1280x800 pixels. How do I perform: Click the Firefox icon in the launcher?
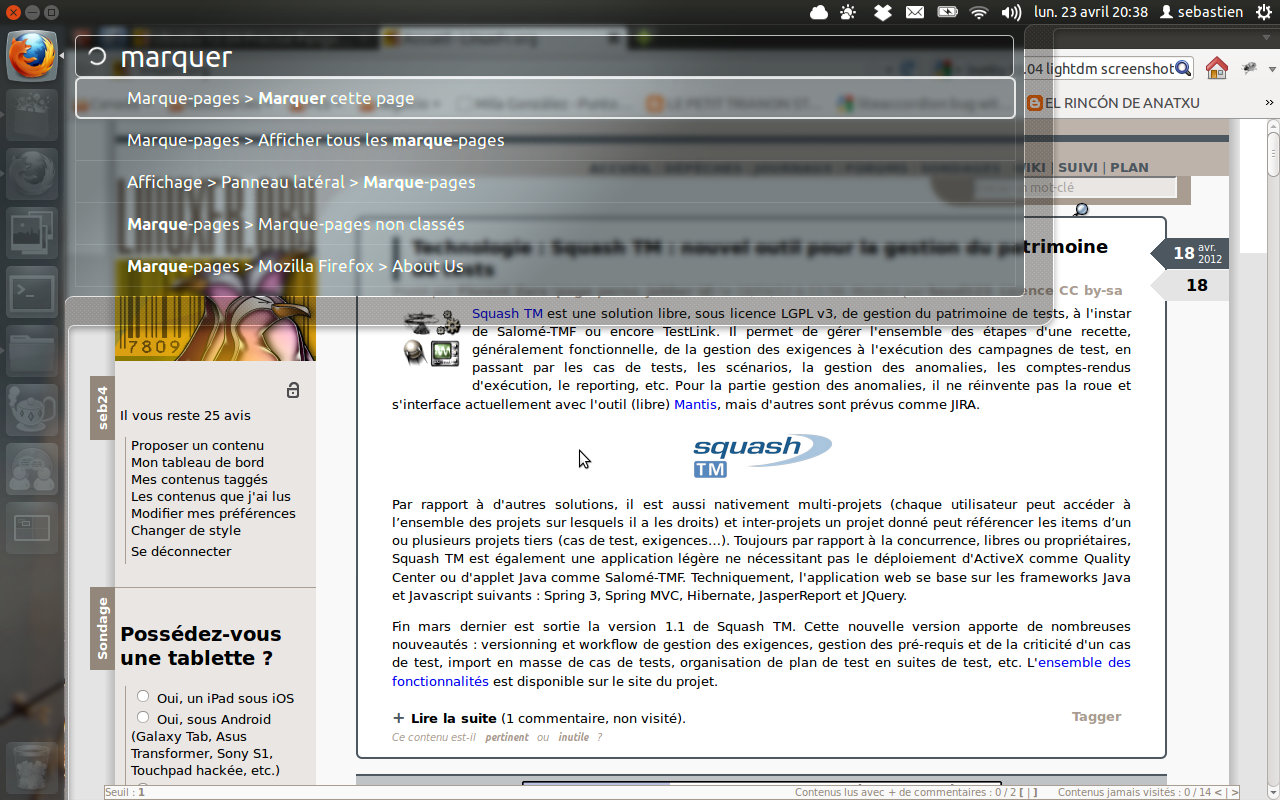click(32, 56)
